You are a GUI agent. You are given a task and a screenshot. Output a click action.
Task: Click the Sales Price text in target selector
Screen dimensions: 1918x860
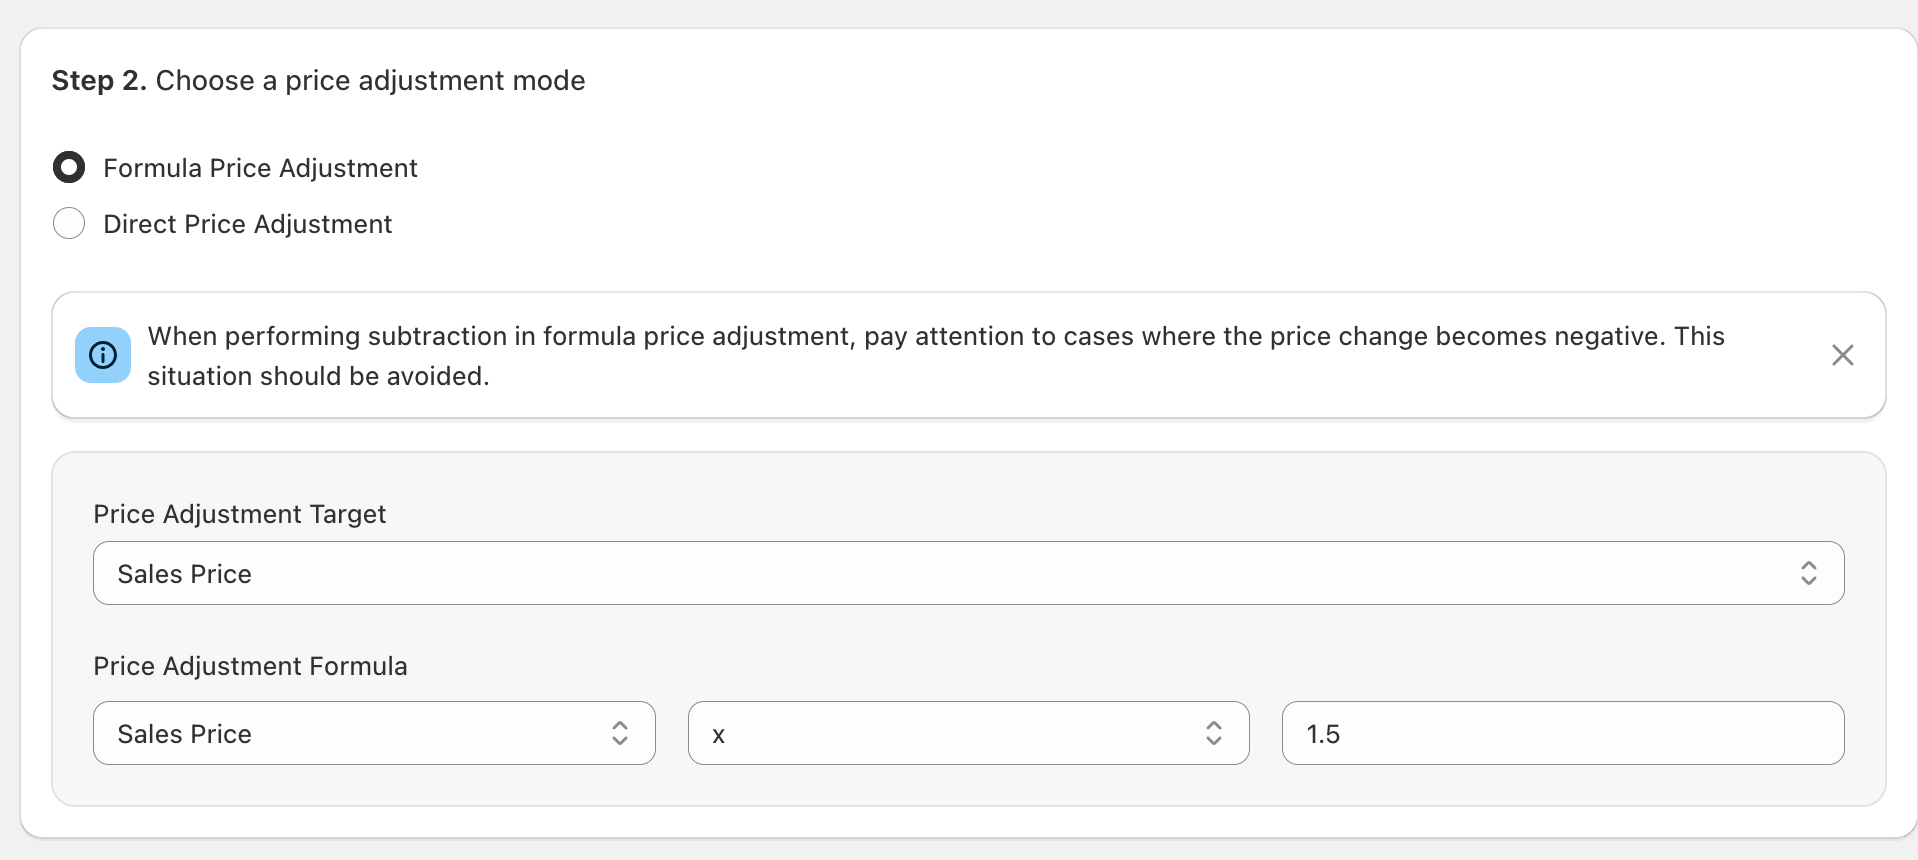(184, 574)
